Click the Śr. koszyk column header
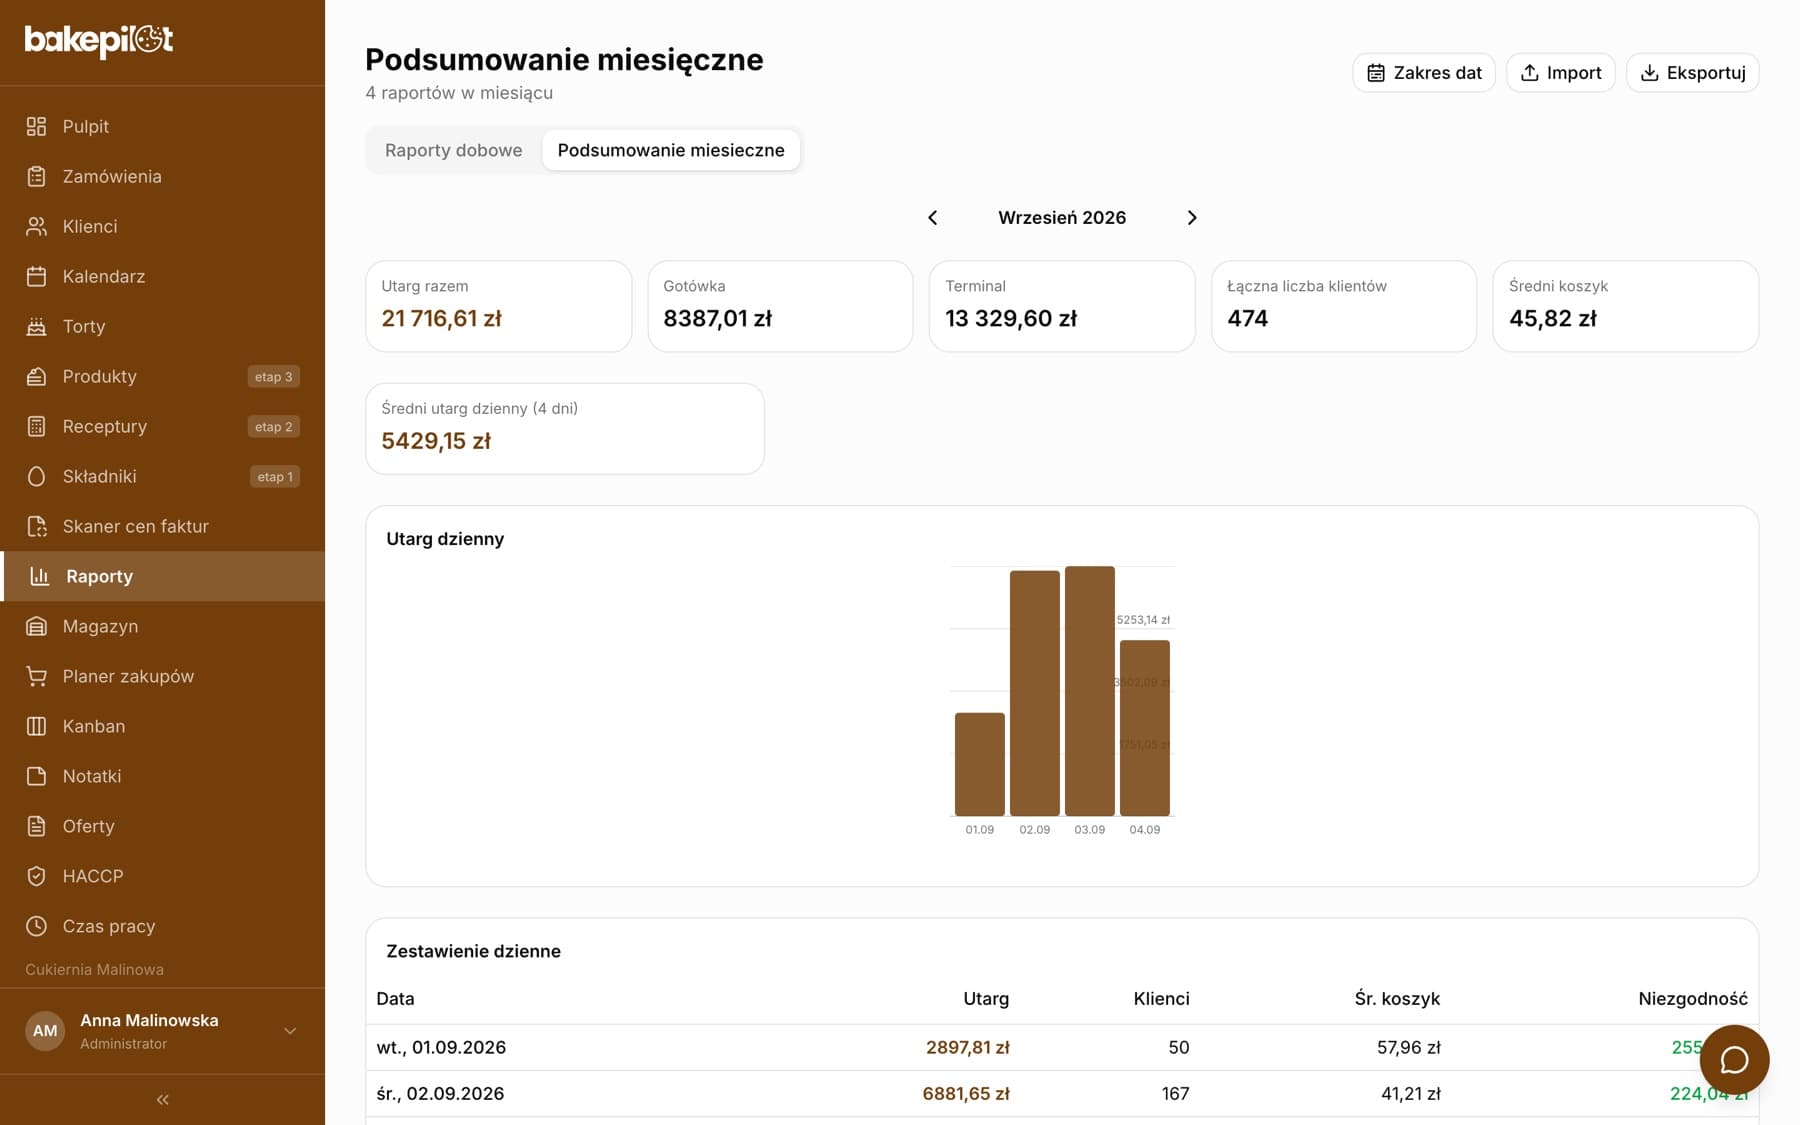 1398,999
